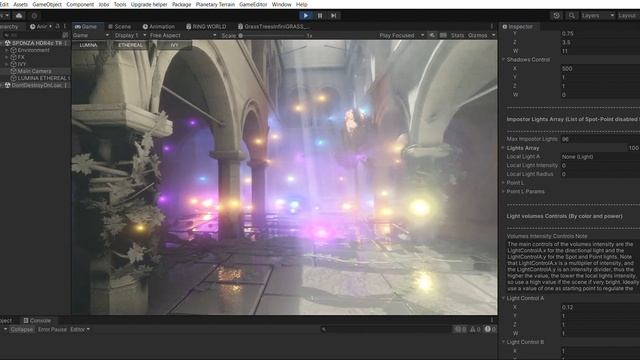Switch to the GrassTreesInfiniGRASS tab

pos(273,27)
